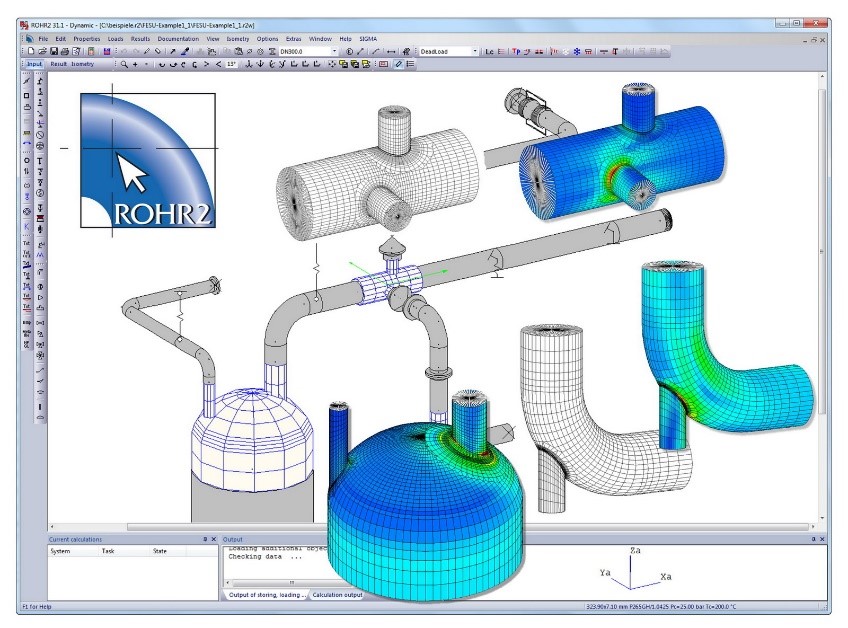This screenshot has height=628, width=848.
Task: Open the Results menu
Action: pos(140,39)
